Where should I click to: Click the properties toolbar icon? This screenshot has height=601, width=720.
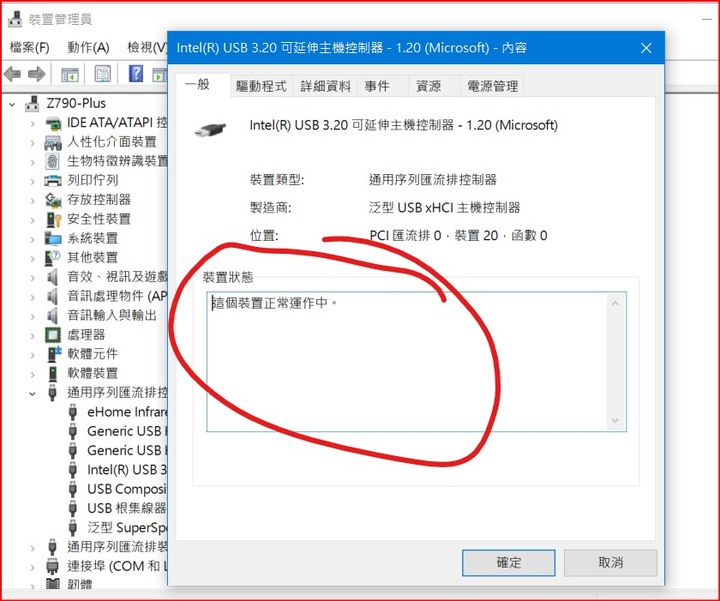(x=102, y=73)
